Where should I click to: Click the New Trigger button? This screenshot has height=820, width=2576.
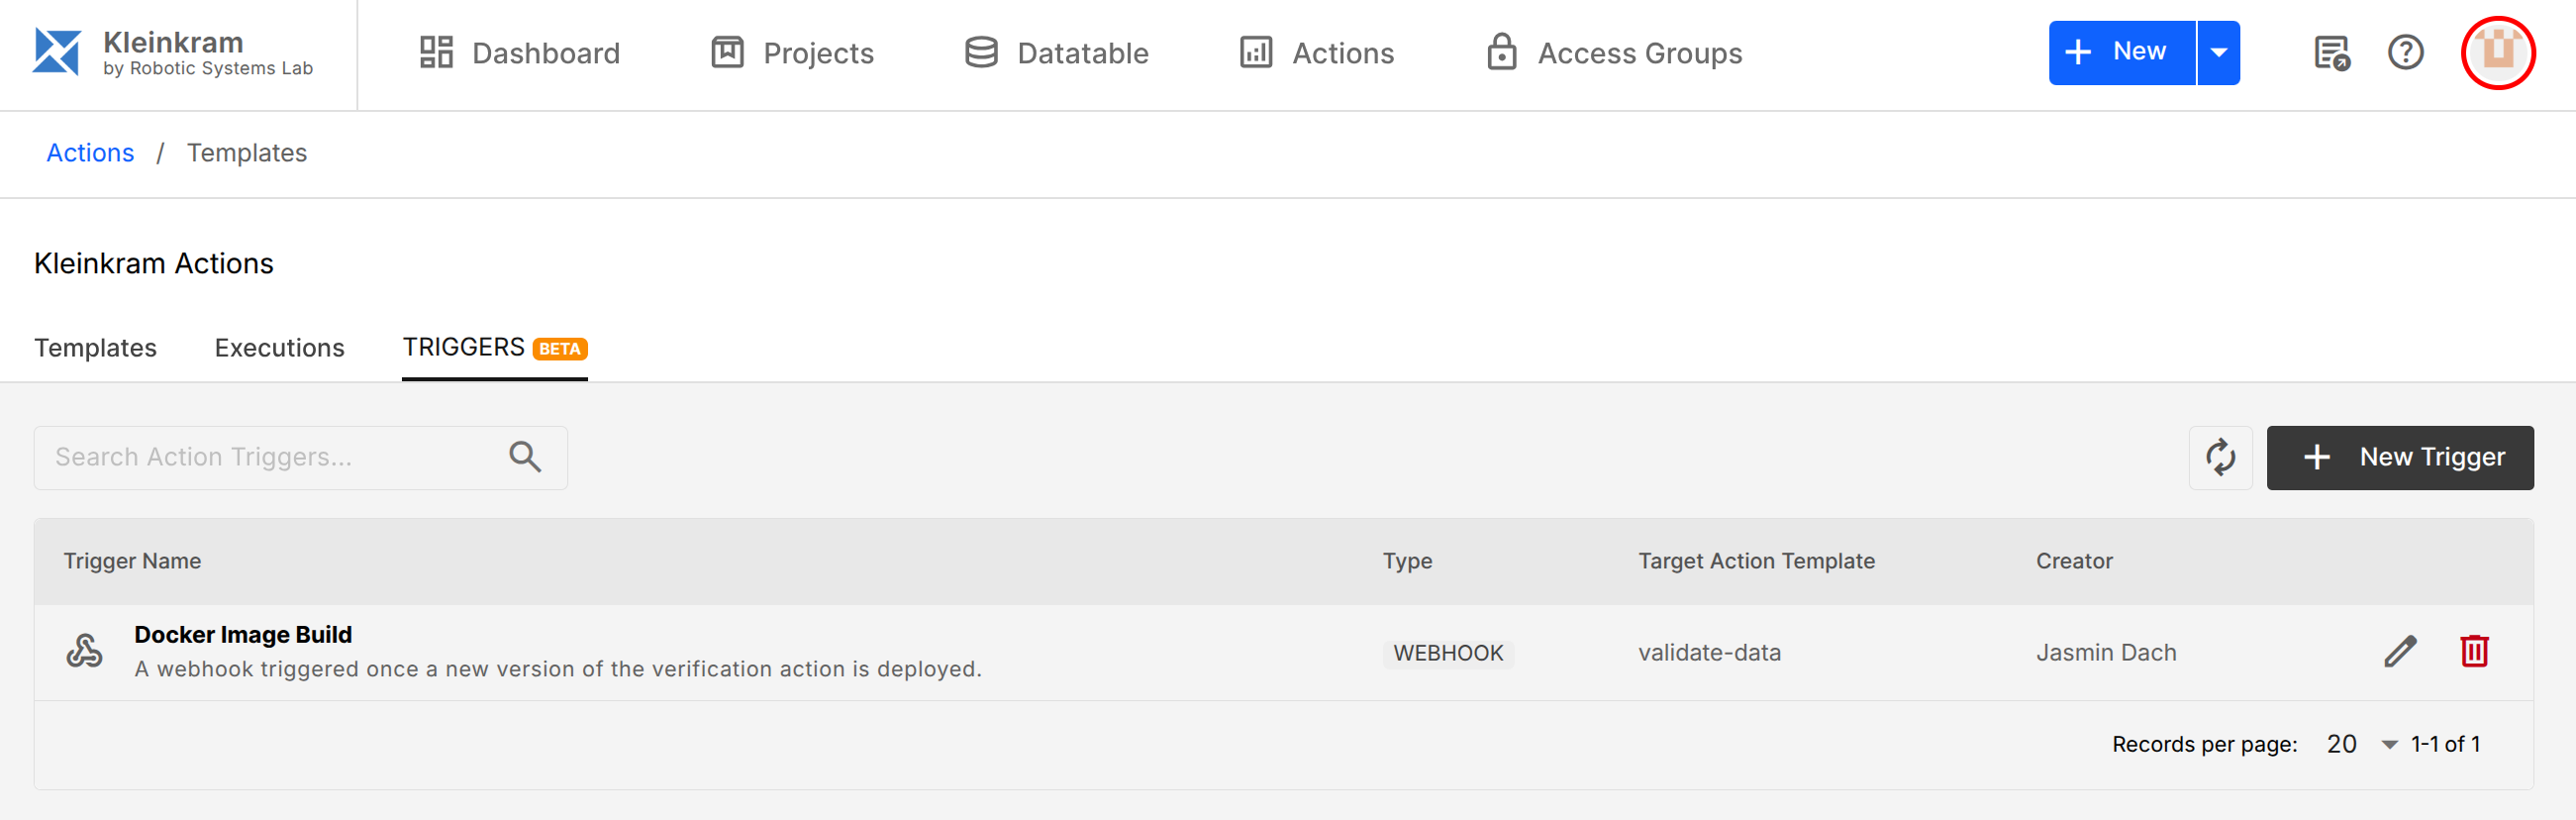pyautogui.click(x=2399, y=457)
